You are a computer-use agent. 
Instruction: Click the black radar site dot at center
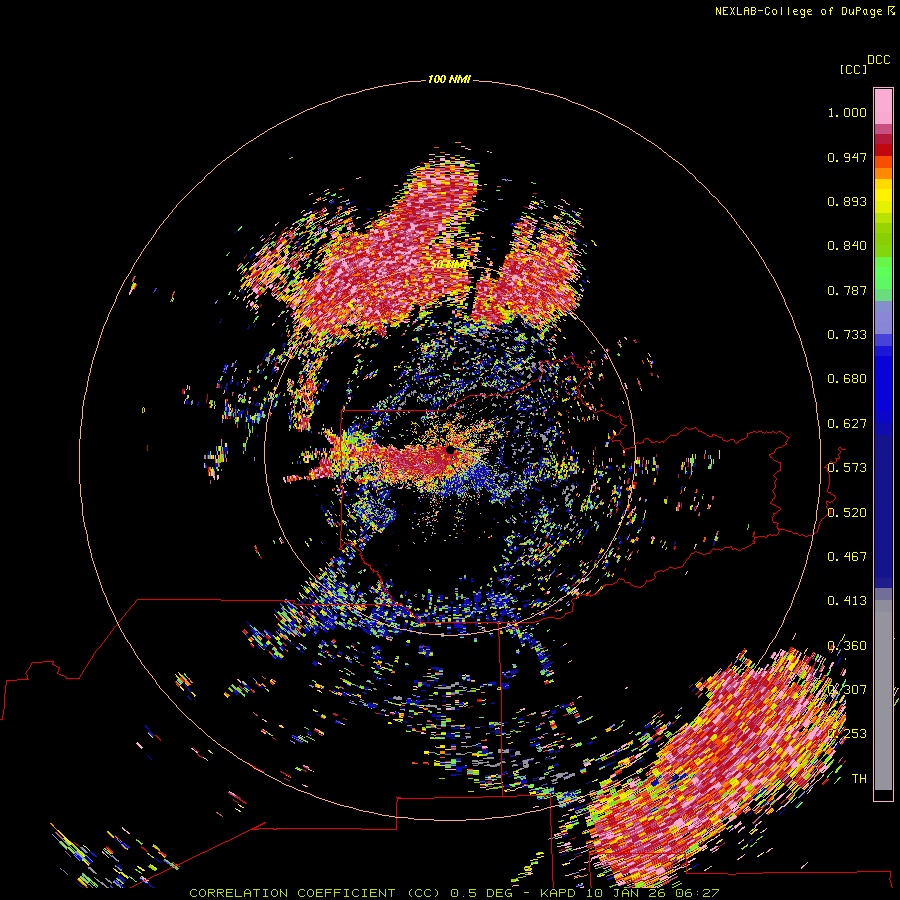(450, 449)
